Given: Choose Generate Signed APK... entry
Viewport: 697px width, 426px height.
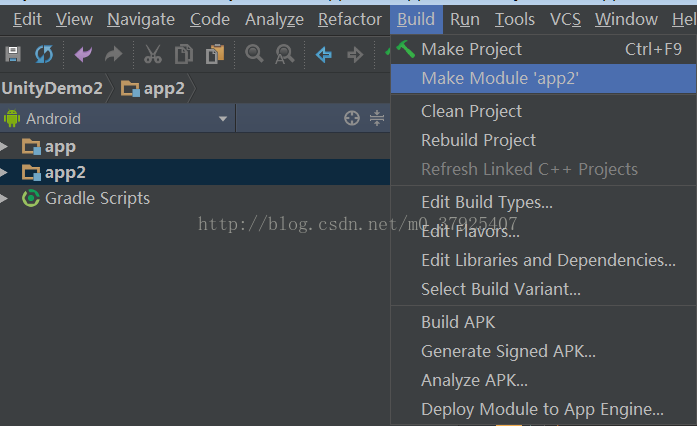Looking at the screenshot, I should pos(543,351).
